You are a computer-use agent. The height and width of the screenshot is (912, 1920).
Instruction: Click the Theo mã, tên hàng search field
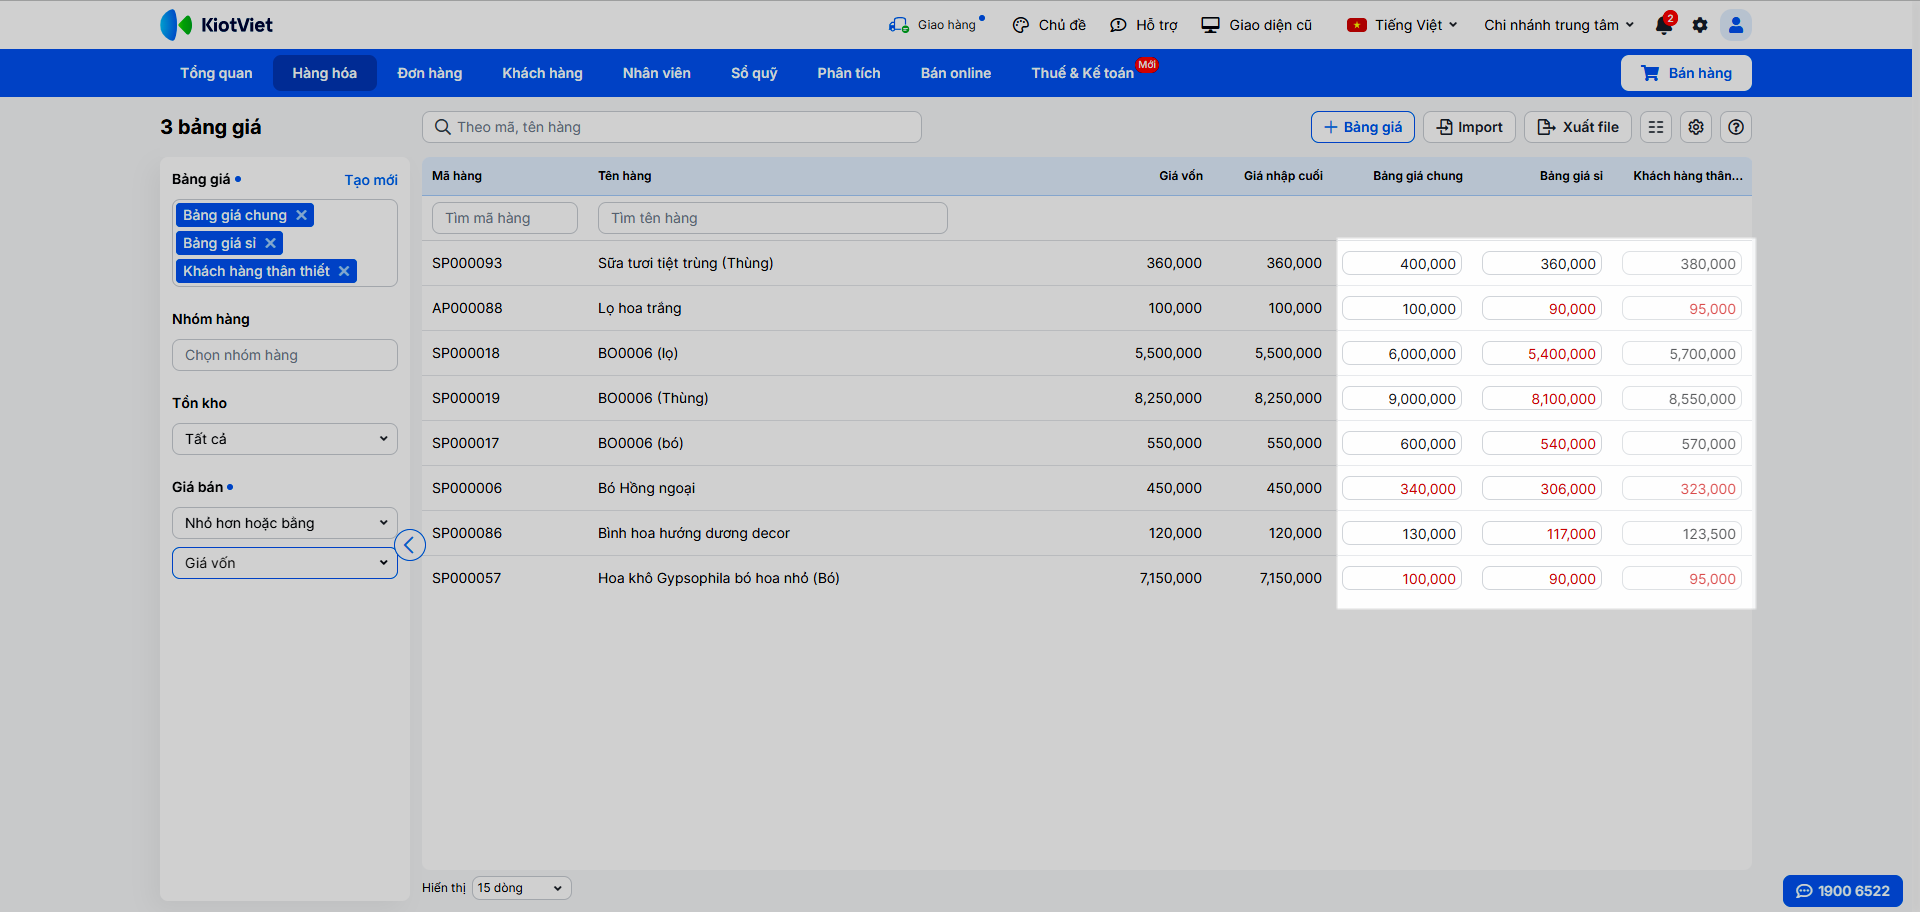pyautogui.click(x=672, y=127)
